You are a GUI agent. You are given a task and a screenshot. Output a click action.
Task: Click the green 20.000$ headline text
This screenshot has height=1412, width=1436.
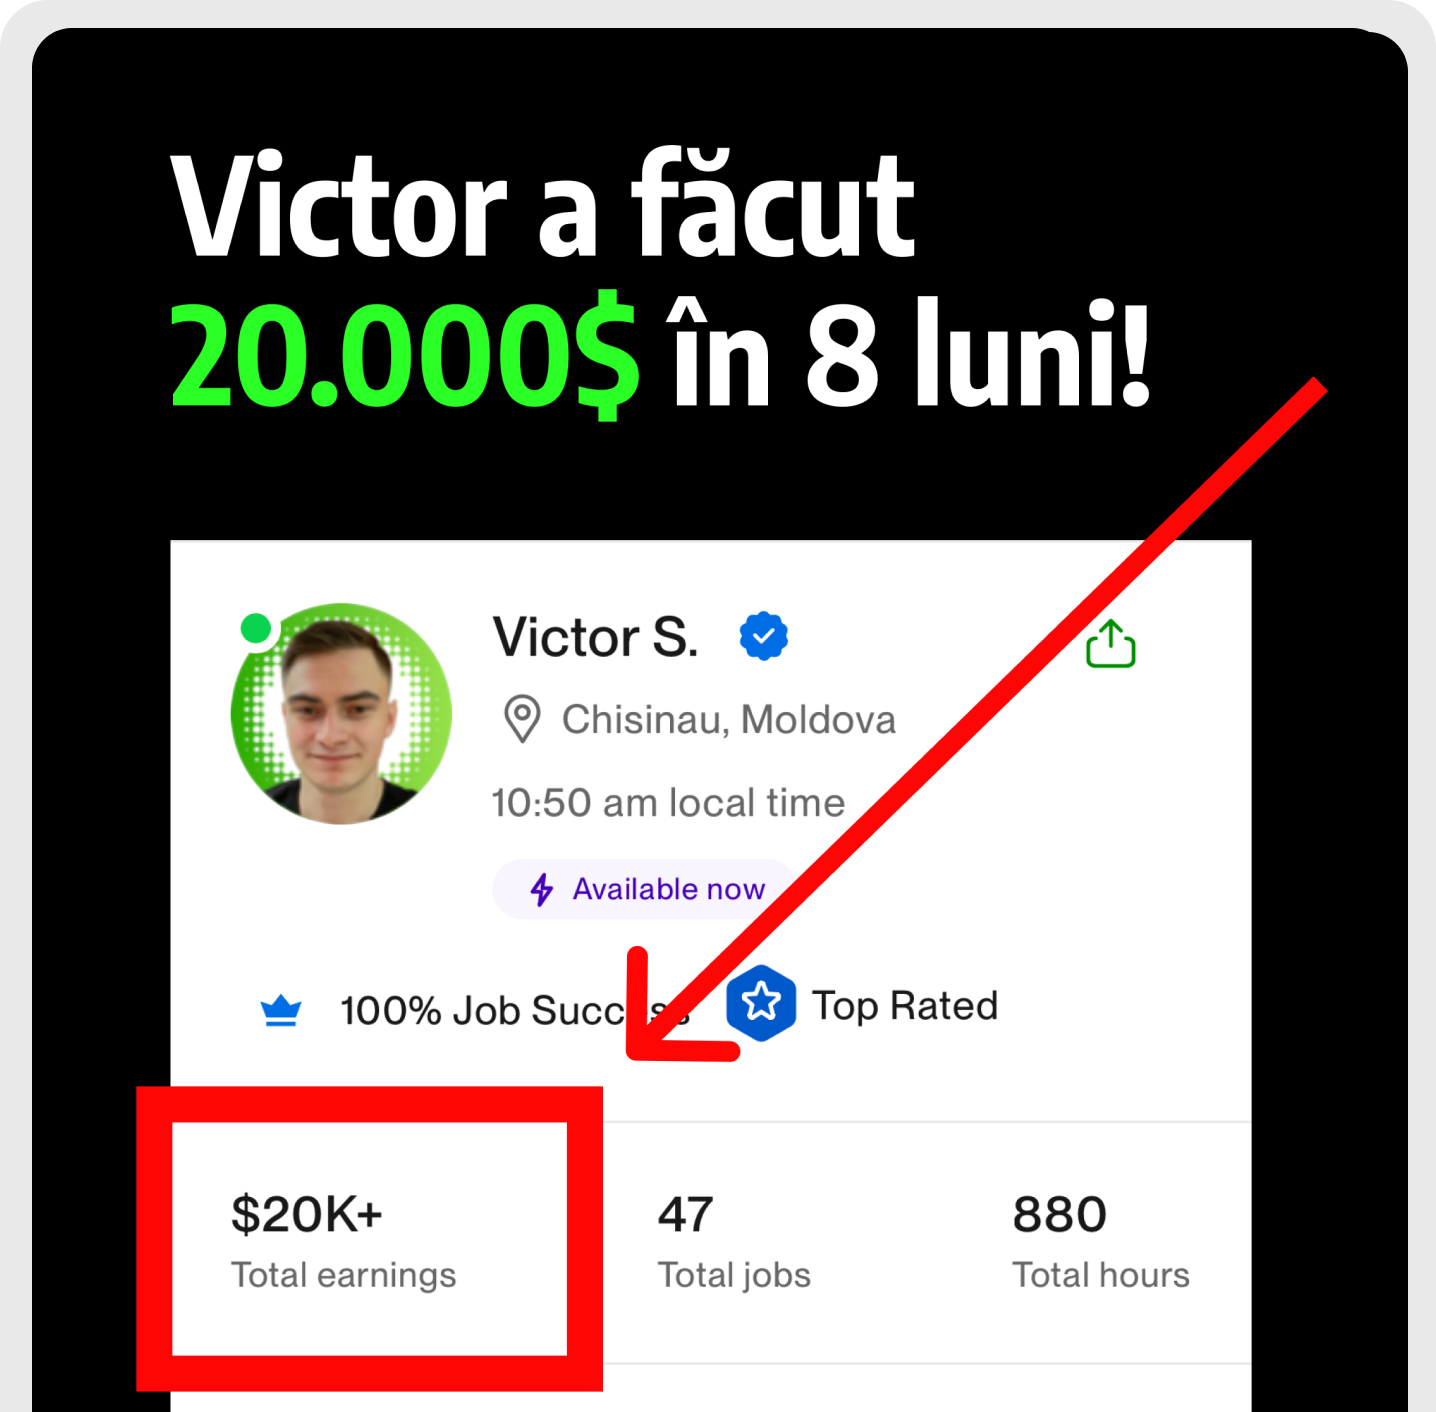(x=405, y=355)
